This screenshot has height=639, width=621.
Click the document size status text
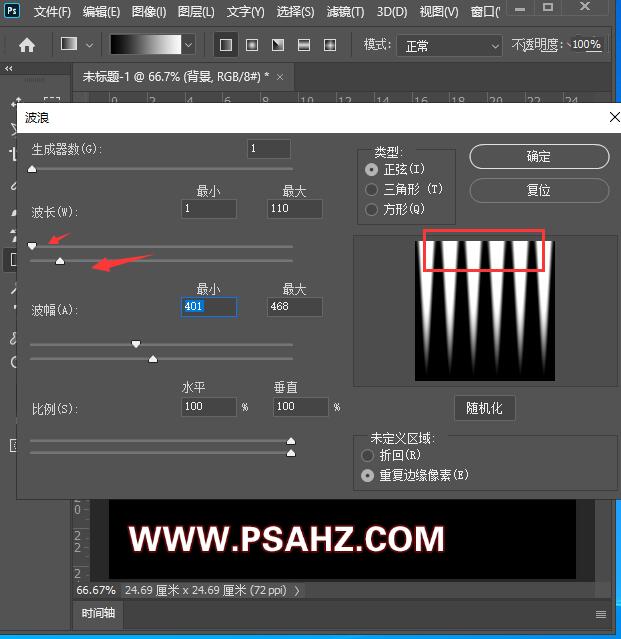pos(206,590)
